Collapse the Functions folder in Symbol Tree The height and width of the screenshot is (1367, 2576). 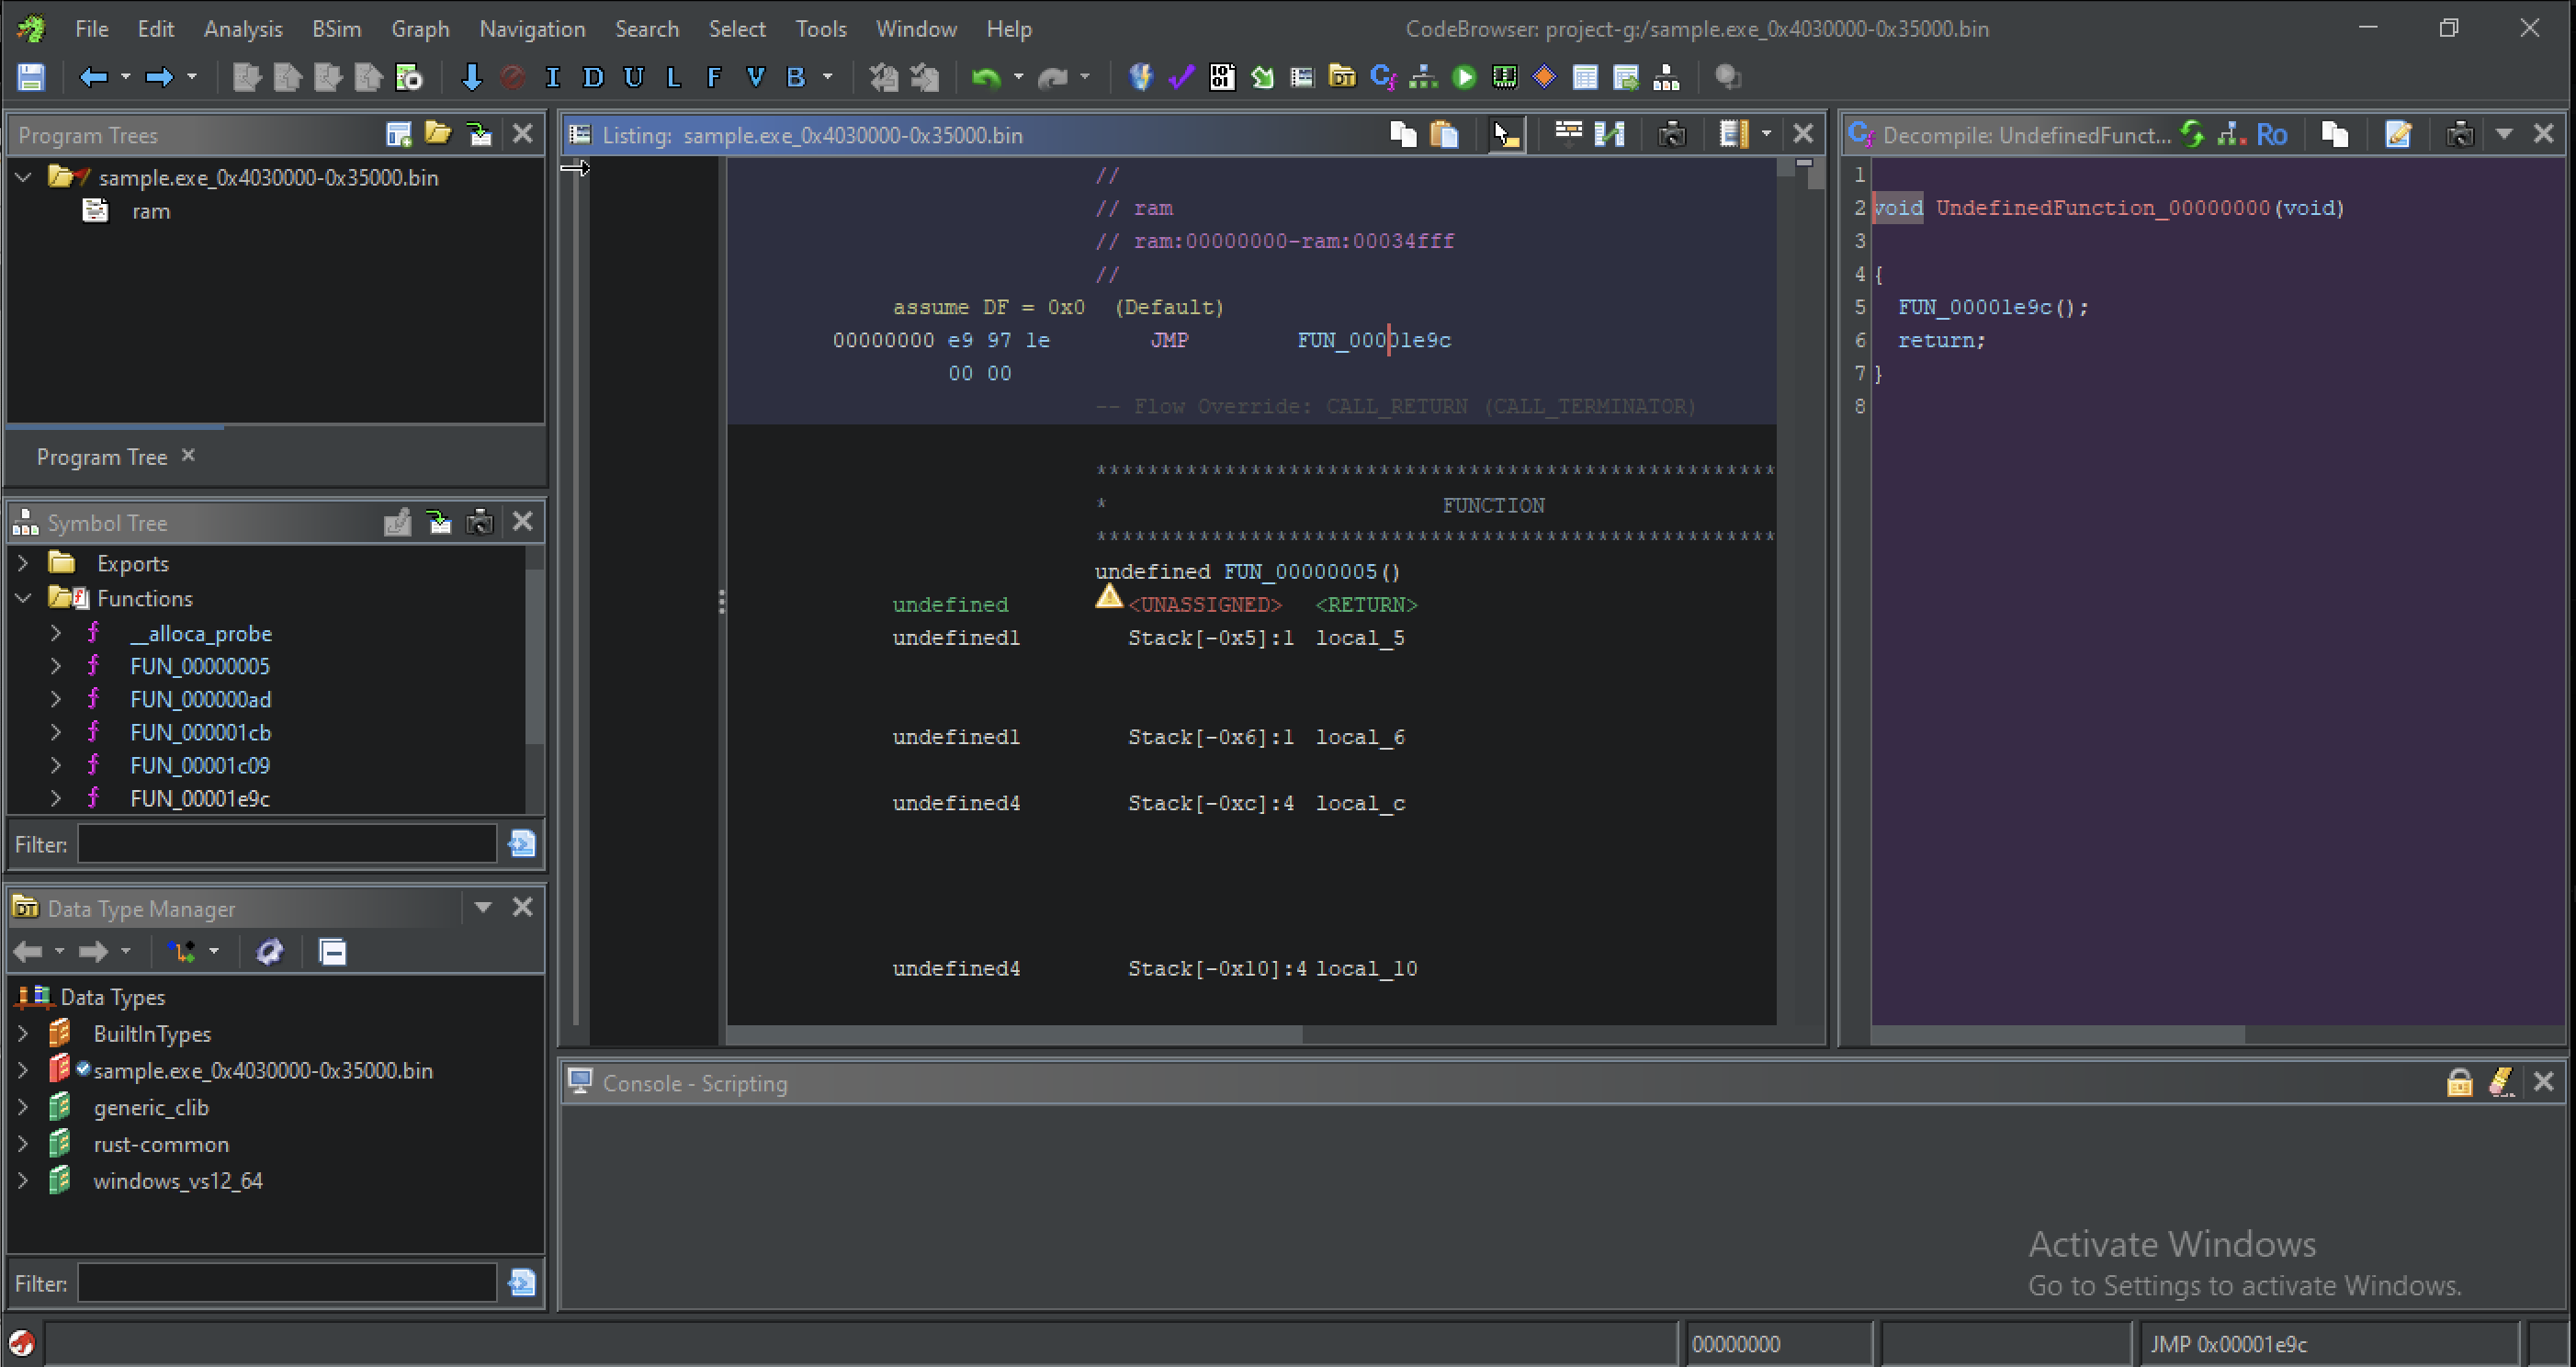(x=23, y=599)
